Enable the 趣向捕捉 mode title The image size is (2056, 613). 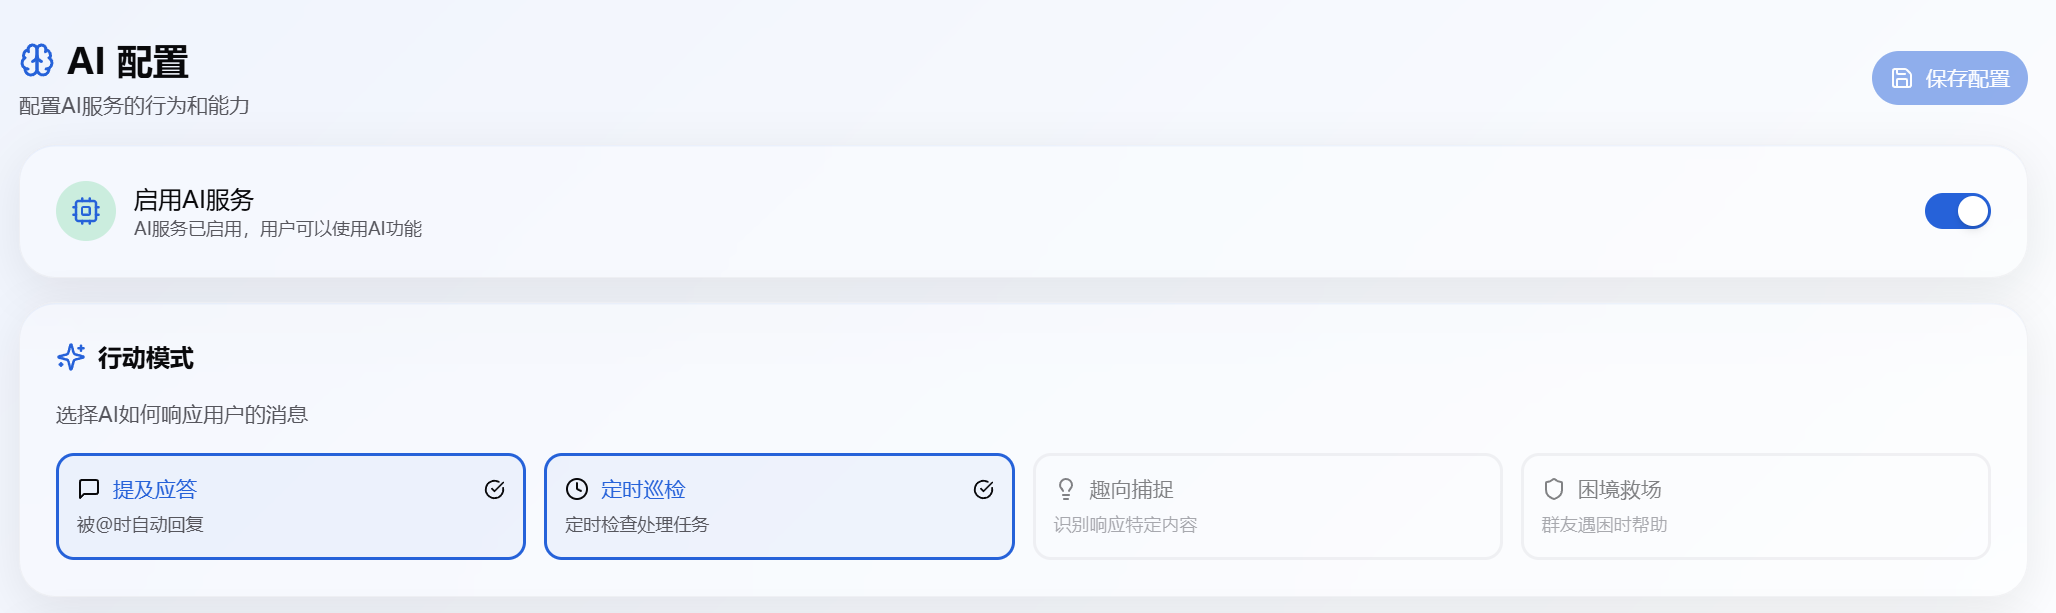coord(1131,489)
